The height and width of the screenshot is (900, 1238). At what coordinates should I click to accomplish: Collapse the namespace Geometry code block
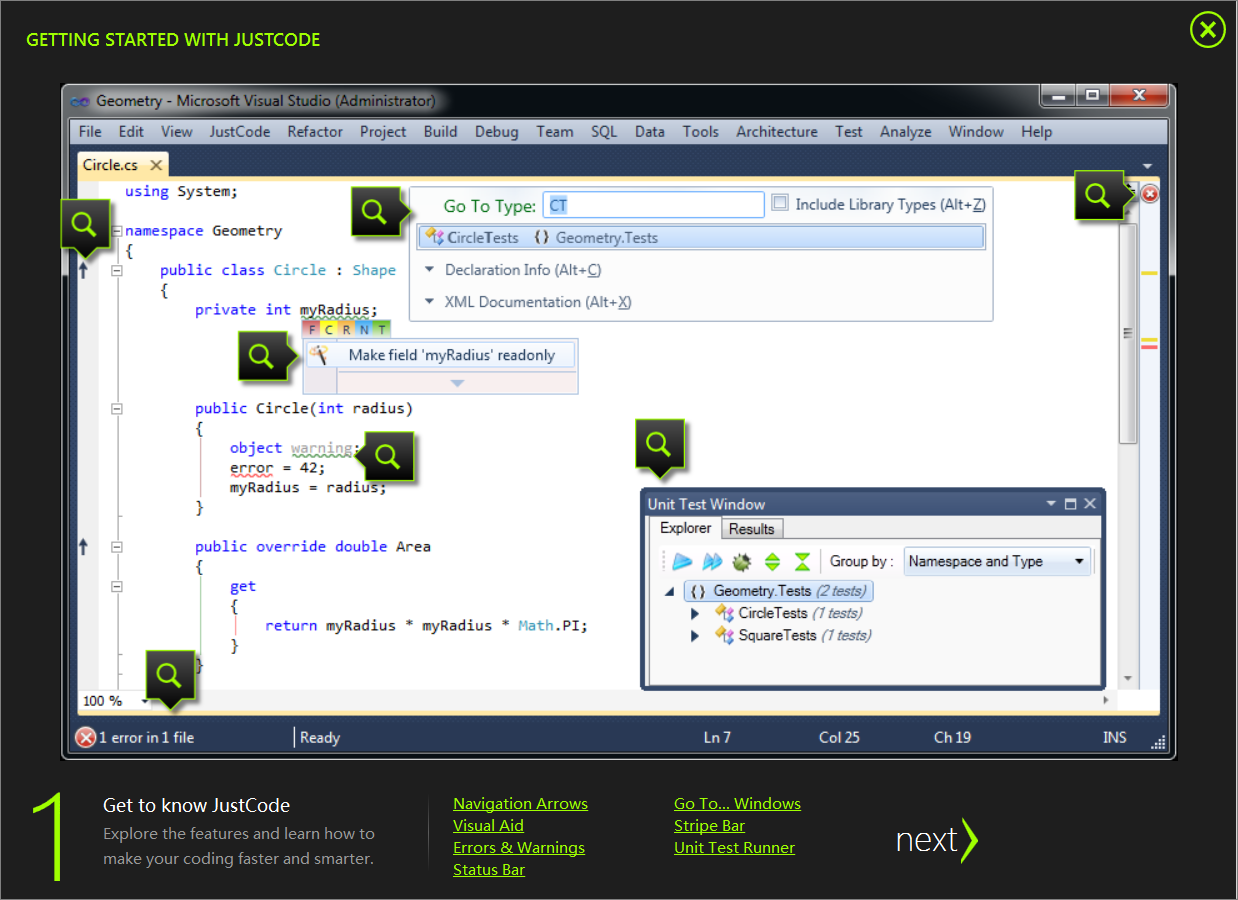pyautogui.click(x=117, y=231)
